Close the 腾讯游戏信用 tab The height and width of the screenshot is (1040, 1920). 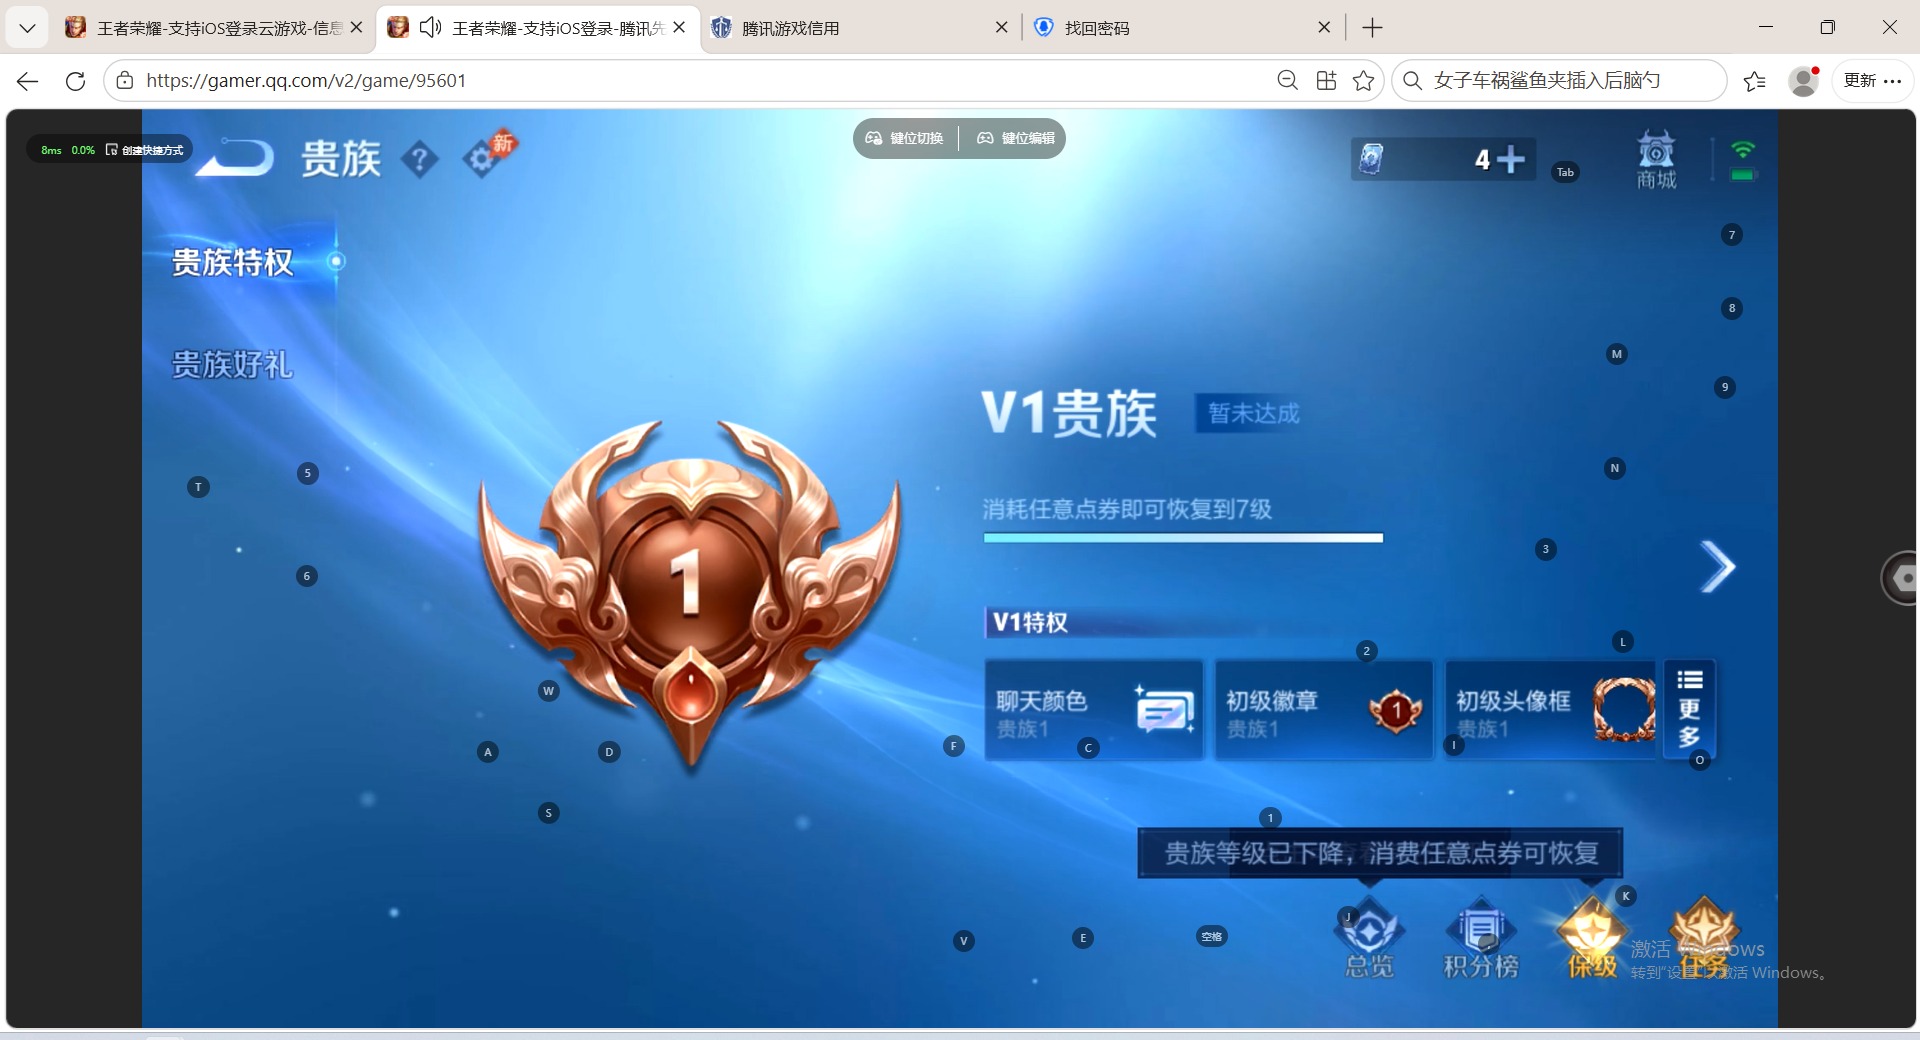[1001, 28]
